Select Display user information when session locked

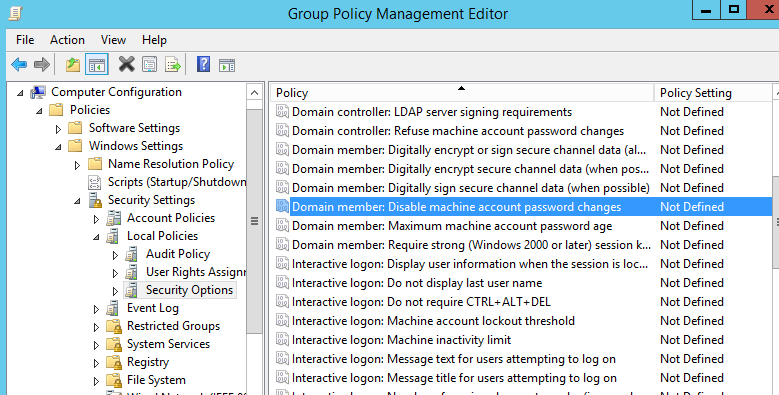coord(470,264)
